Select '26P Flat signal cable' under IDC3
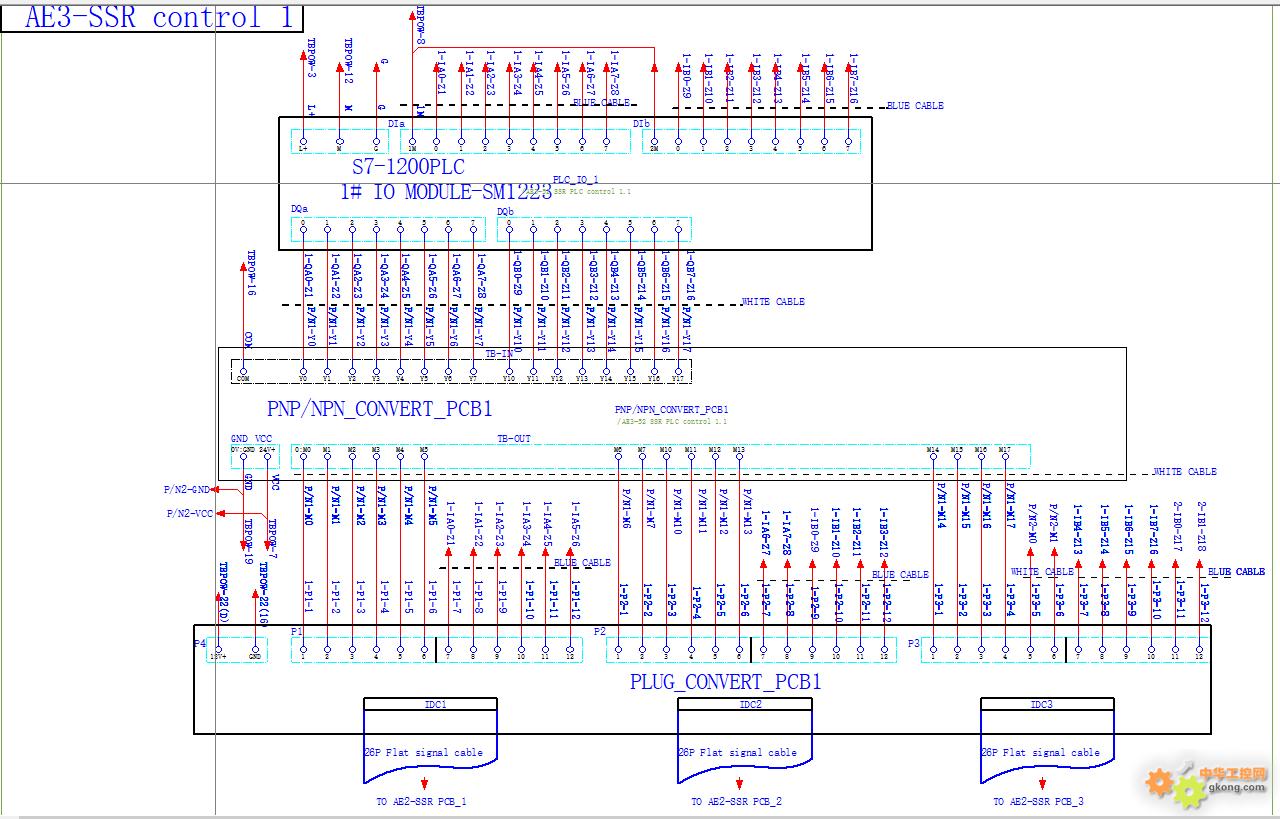Viewport: 1280px width, 819px height. click(1040, 752)
